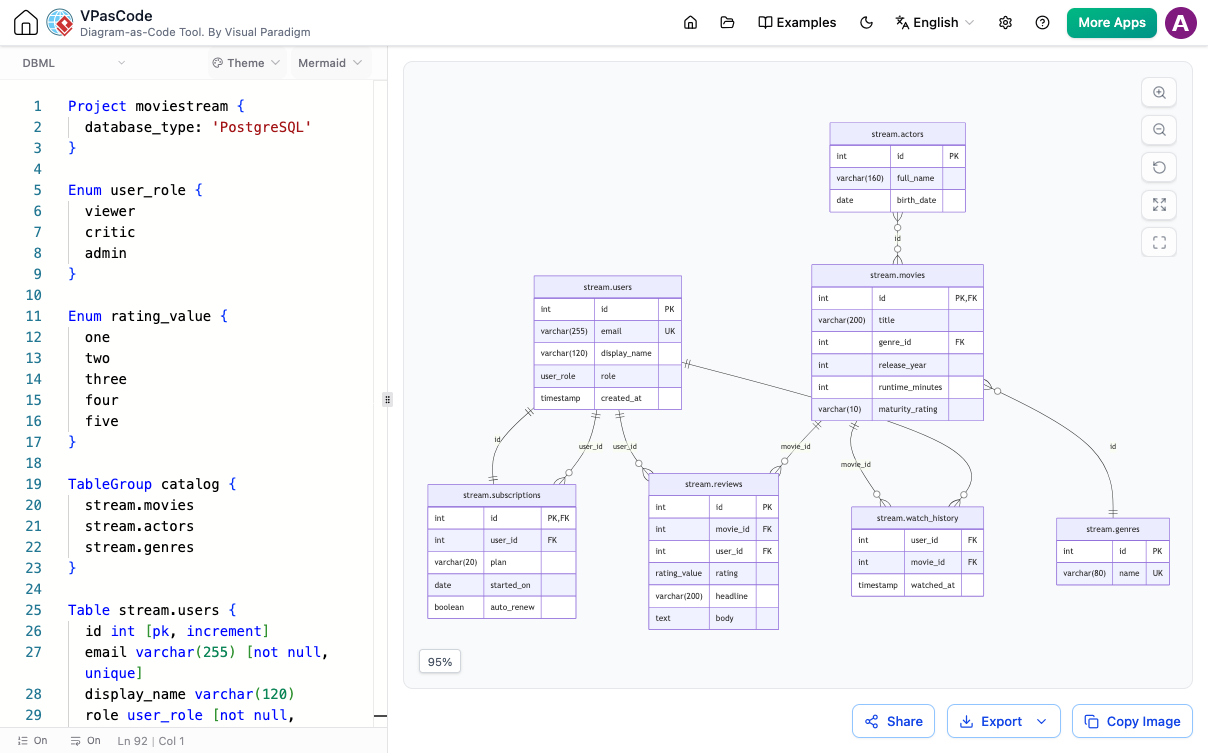Click the Export button label
The height and width of the screenshot is (753, 1208).
[1001, 721]
